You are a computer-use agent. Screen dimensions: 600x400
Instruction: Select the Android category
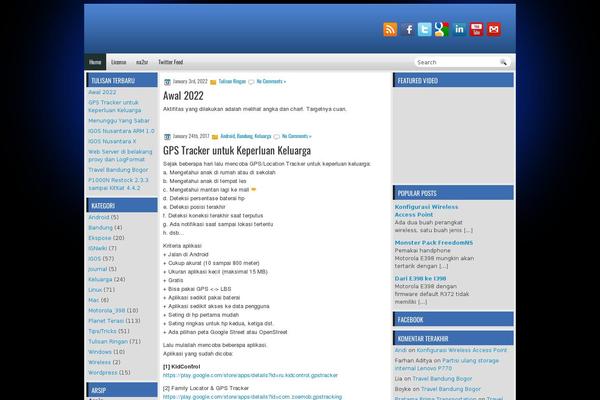coord(99,217)
